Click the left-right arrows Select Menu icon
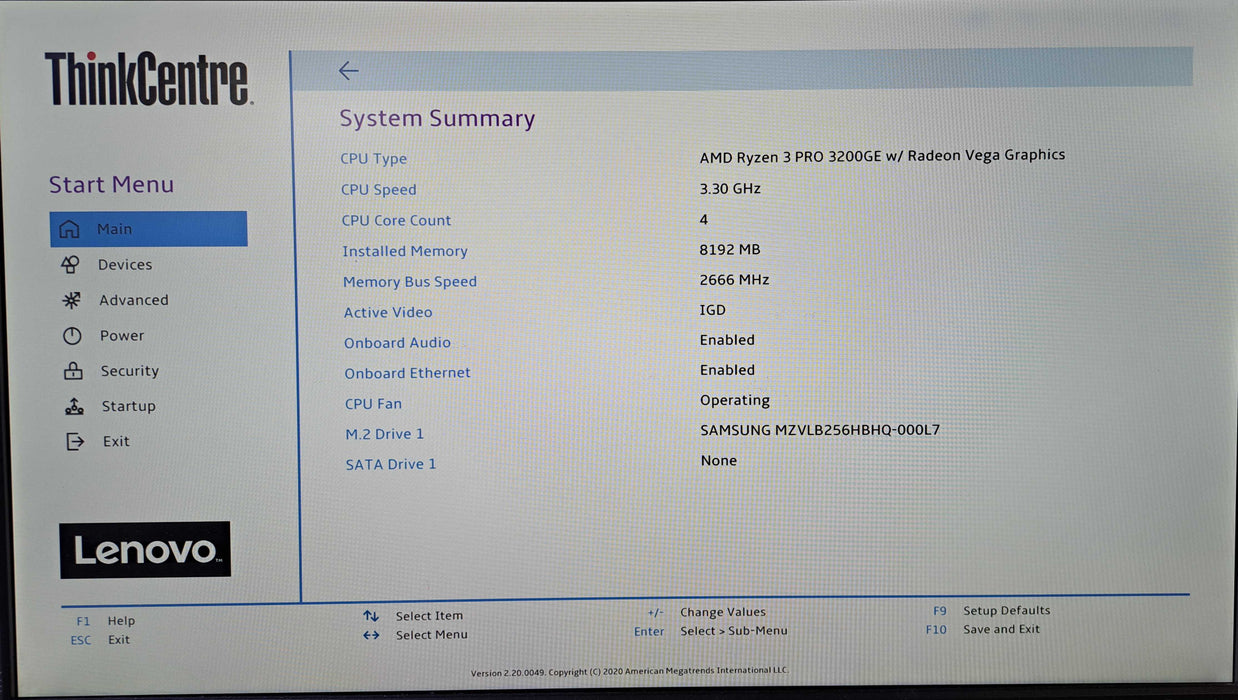 (x=371, y=635)
